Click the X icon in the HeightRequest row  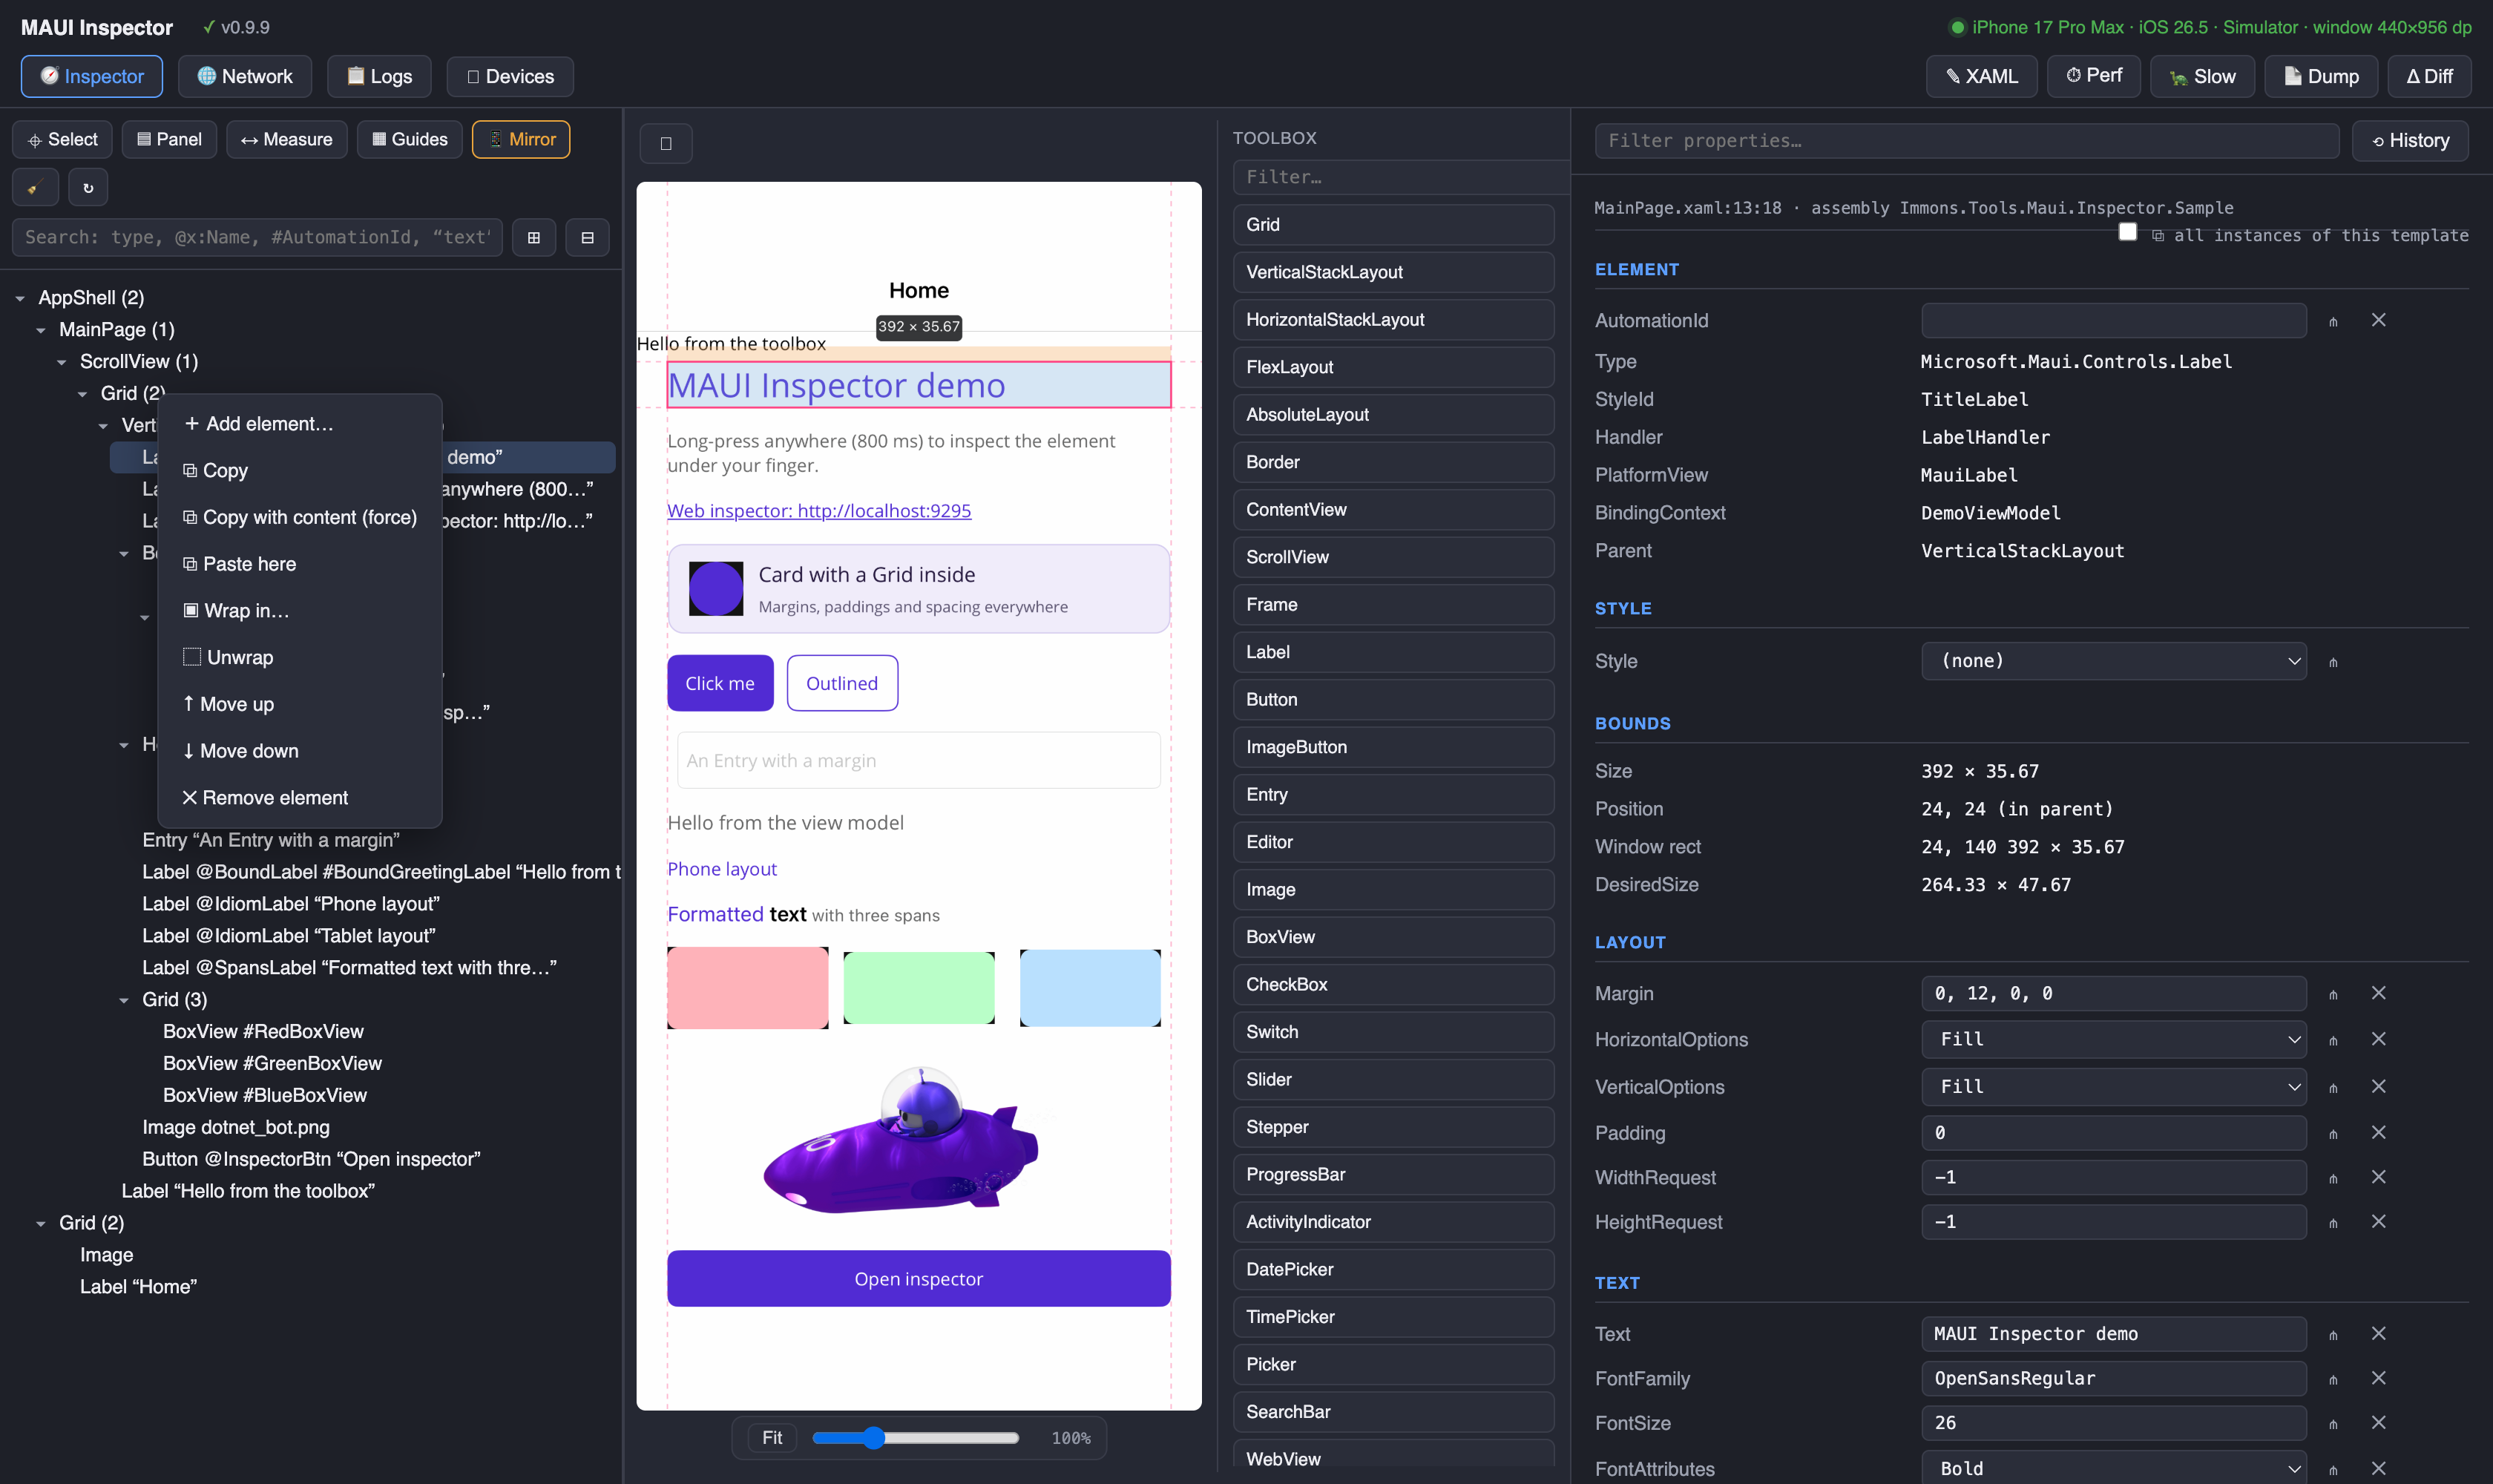click(2379, 1221)
